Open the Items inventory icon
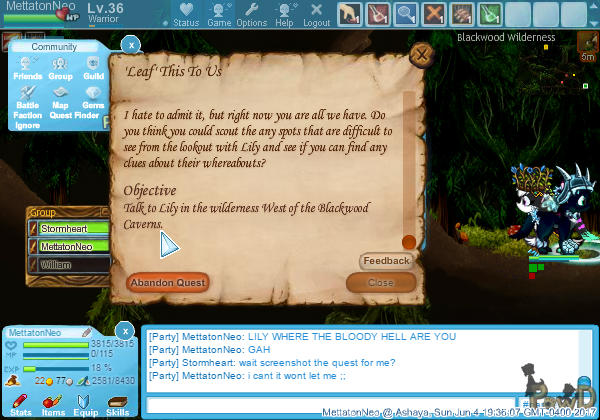 tap(52, 403)
